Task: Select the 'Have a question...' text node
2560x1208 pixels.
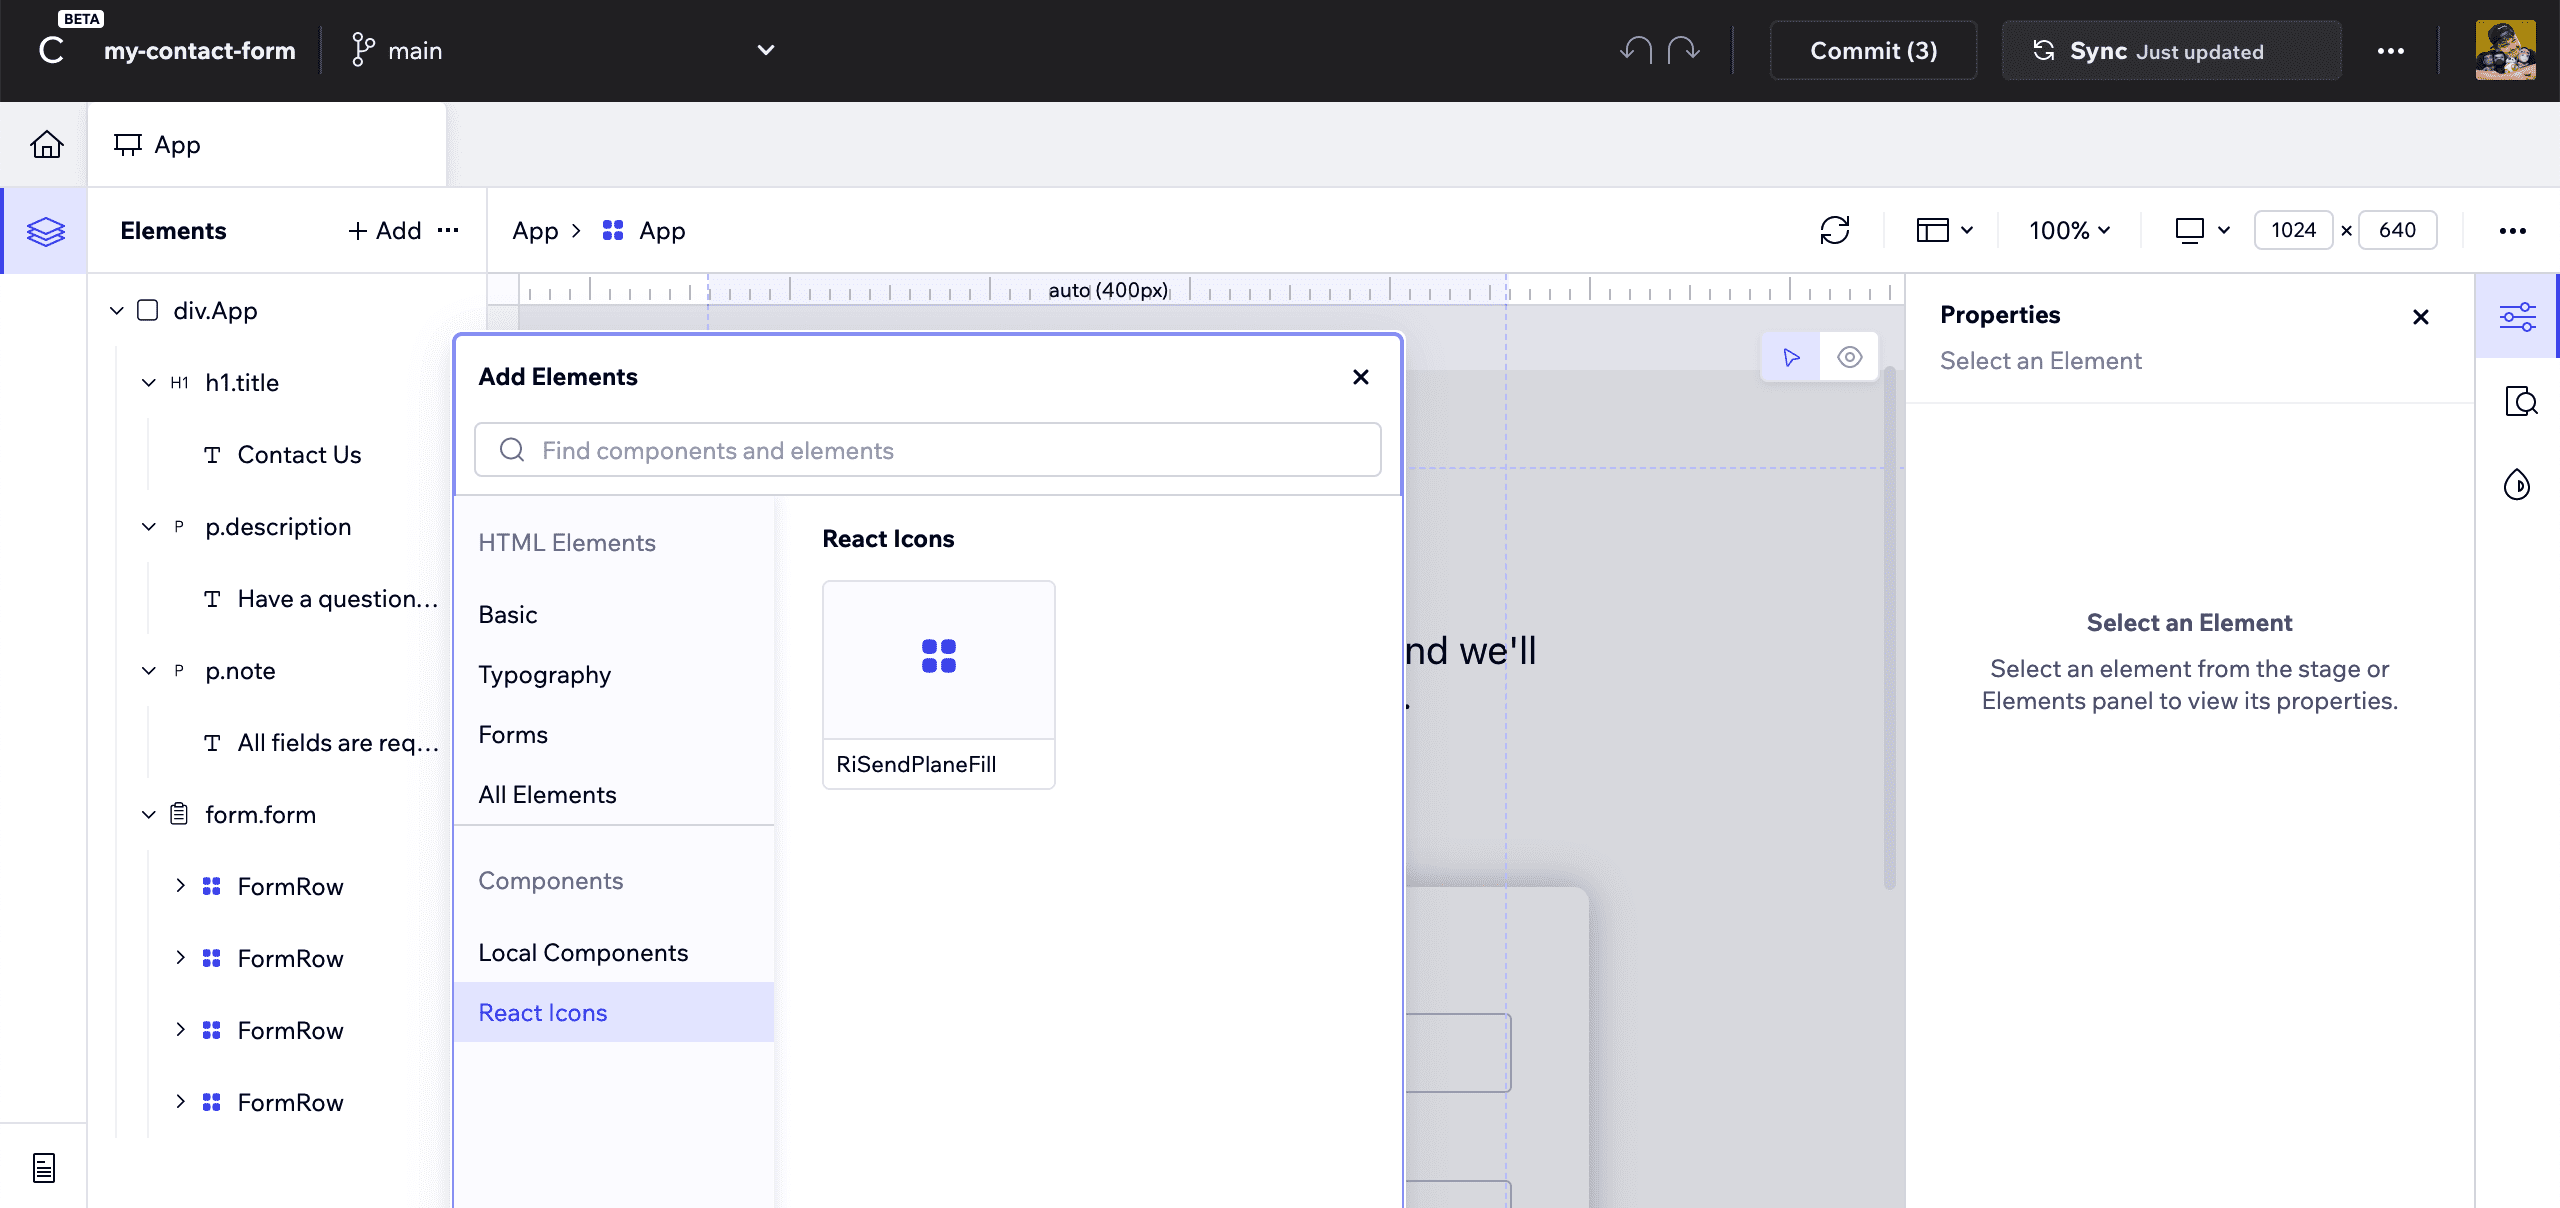Action: 338,598
